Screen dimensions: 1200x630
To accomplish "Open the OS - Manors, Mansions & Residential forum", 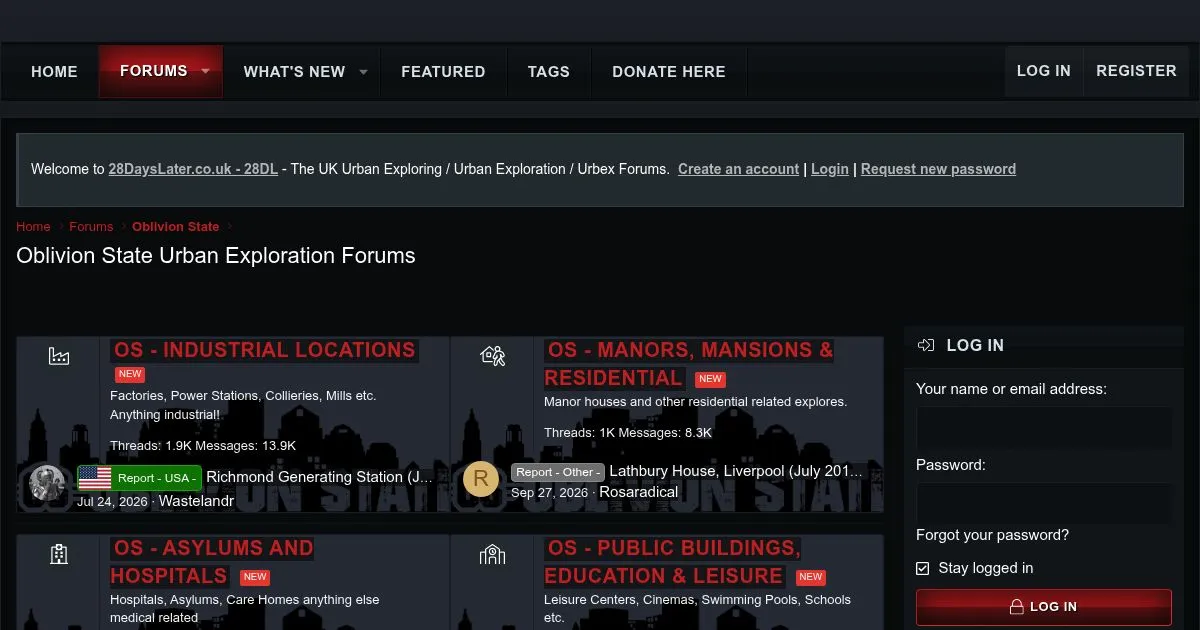I will (x=689, y=364).
